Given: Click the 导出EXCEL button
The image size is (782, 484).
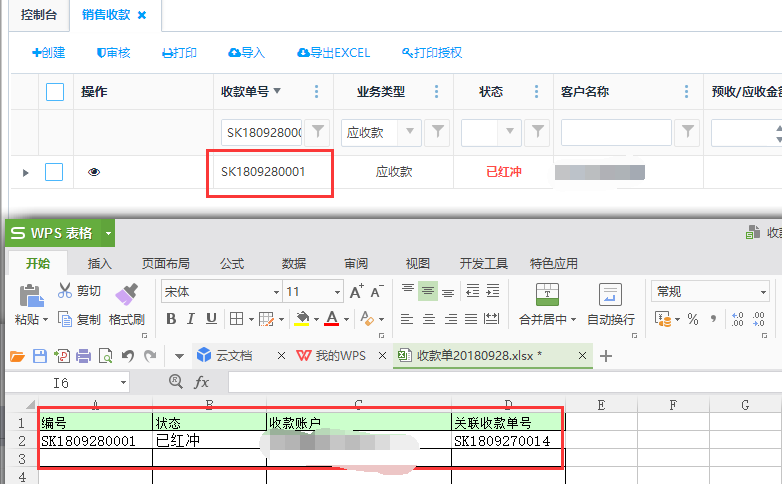Looking at the screenshot, I should [x=333, y=53].
